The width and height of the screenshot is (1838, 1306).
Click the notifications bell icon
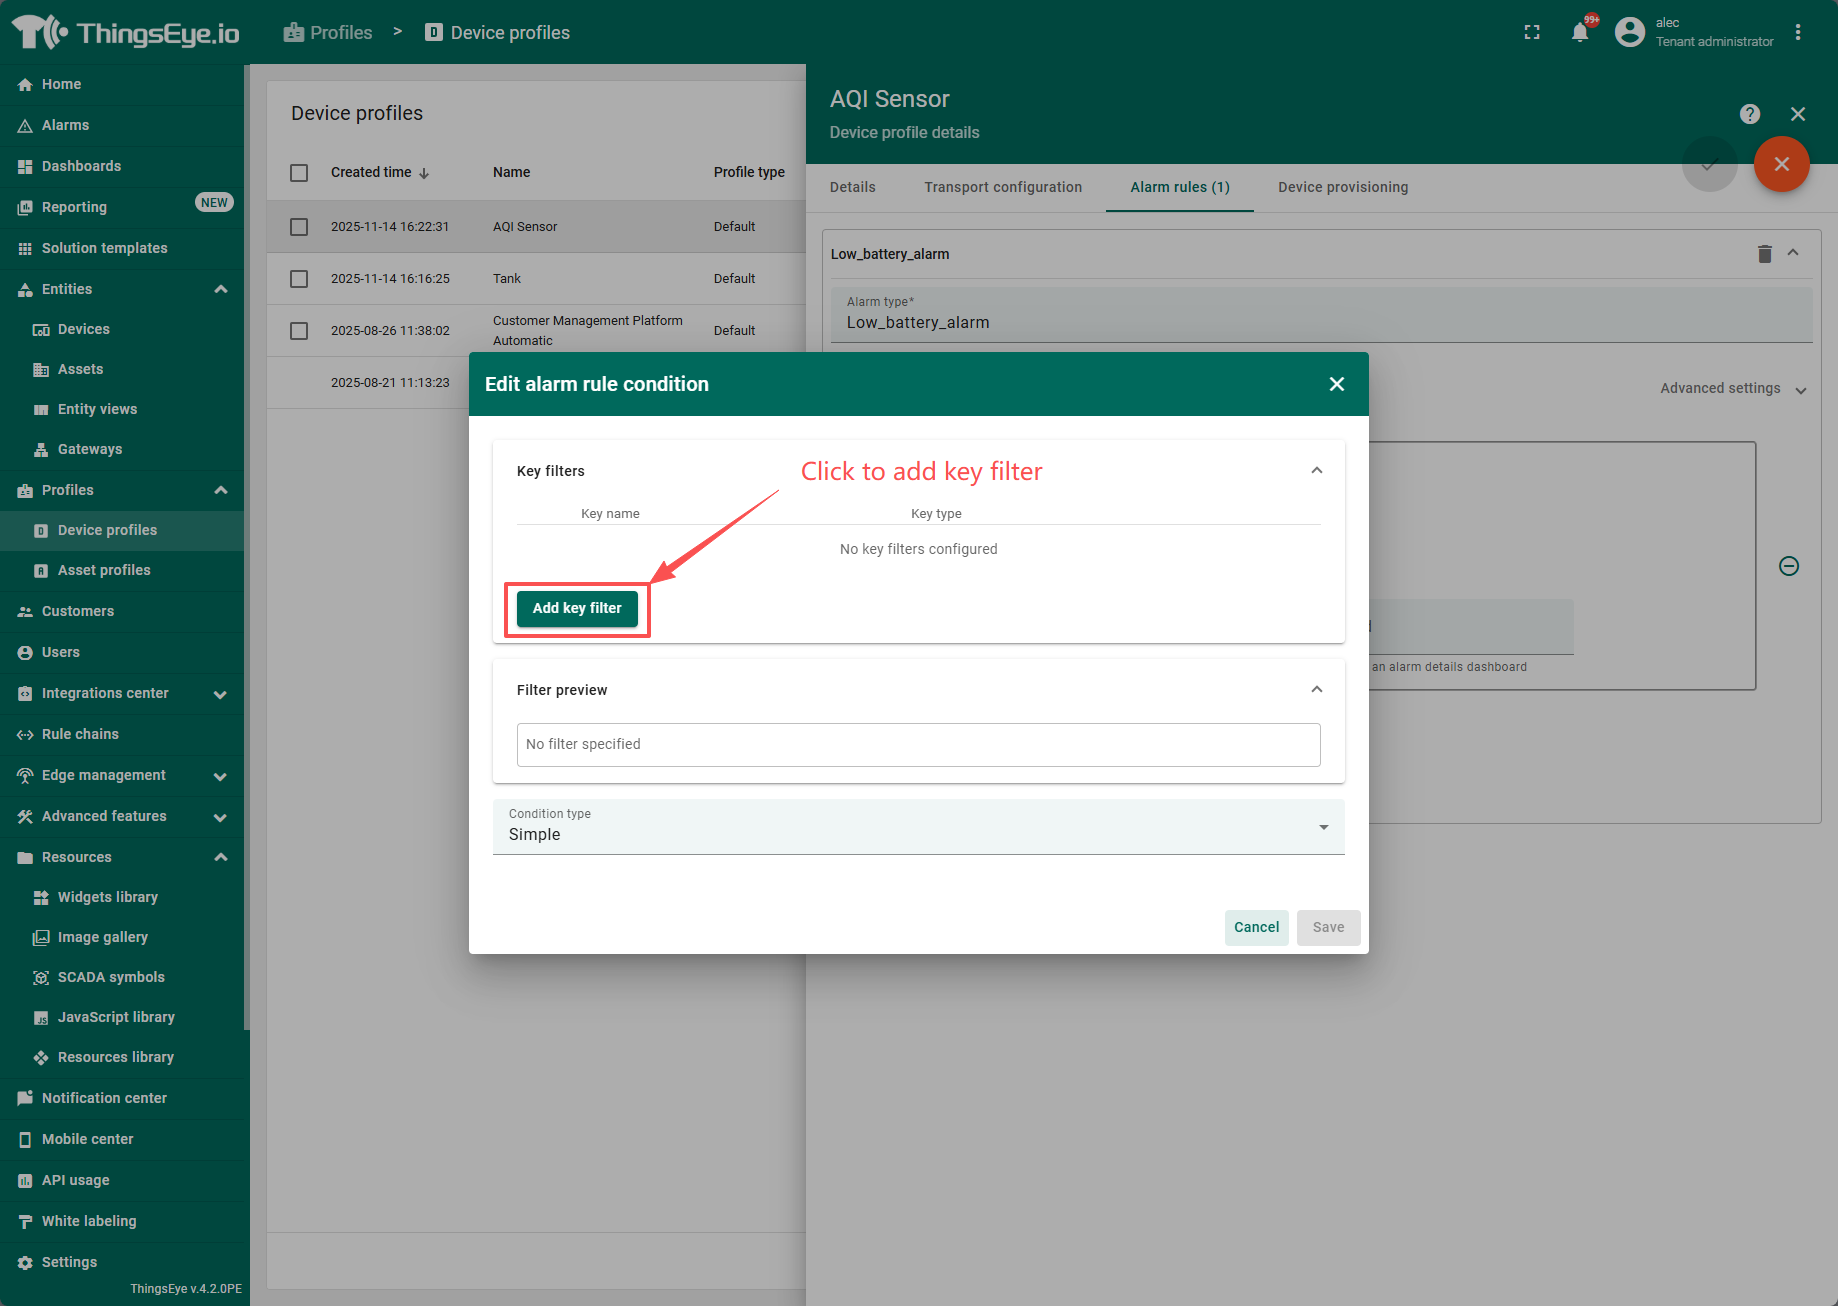pos(1580,32)
